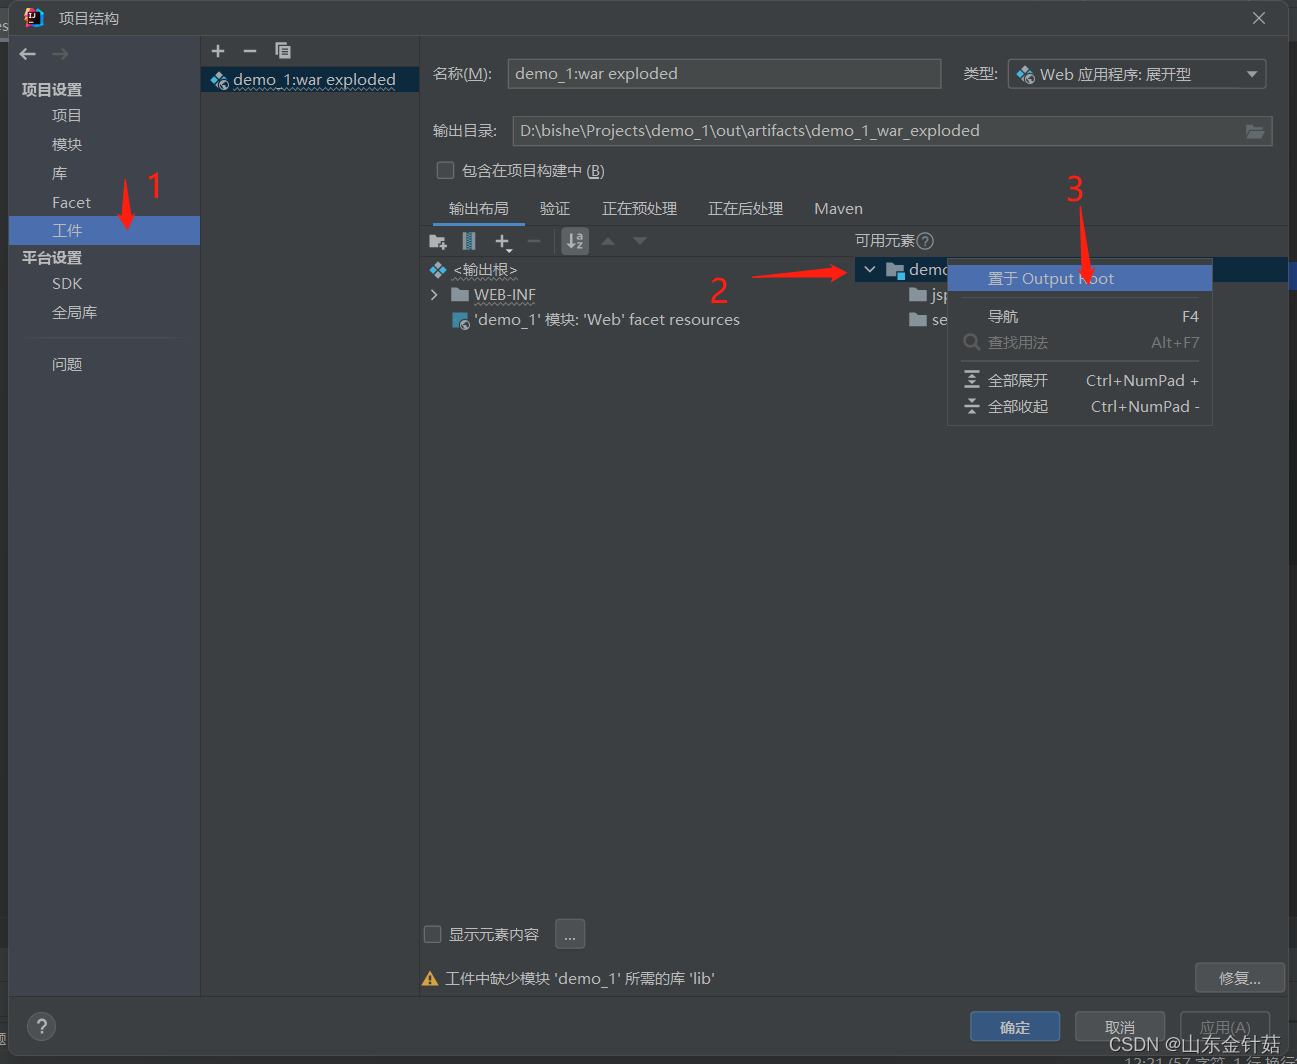Remove element from output layout

click(534, 241)
